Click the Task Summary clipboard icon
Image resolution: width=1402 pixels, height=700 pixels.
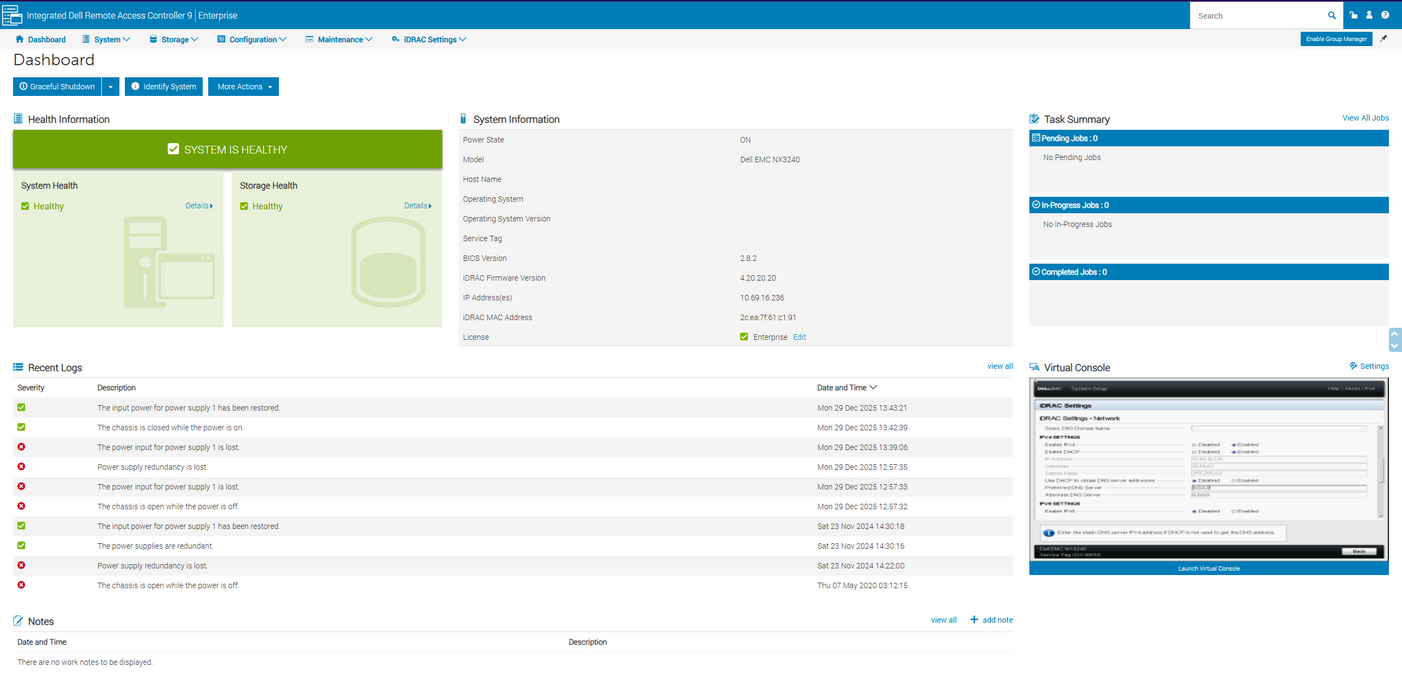[1034, 119]
